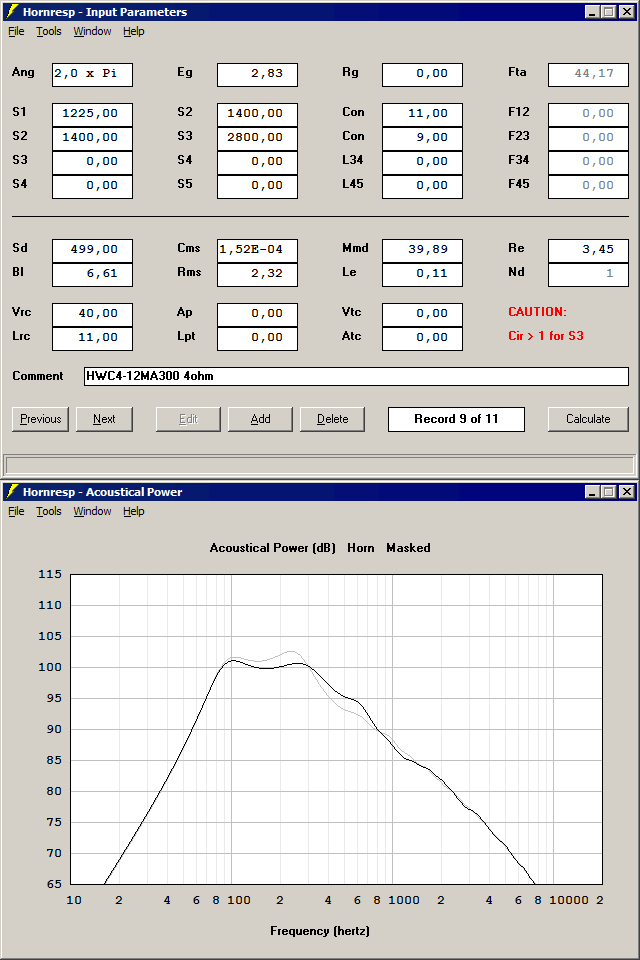The height and width of the screenshot is (960, 640).
Task: Click the Bl field 6,61
Action: pyautogui.click(x=92, y=274)
